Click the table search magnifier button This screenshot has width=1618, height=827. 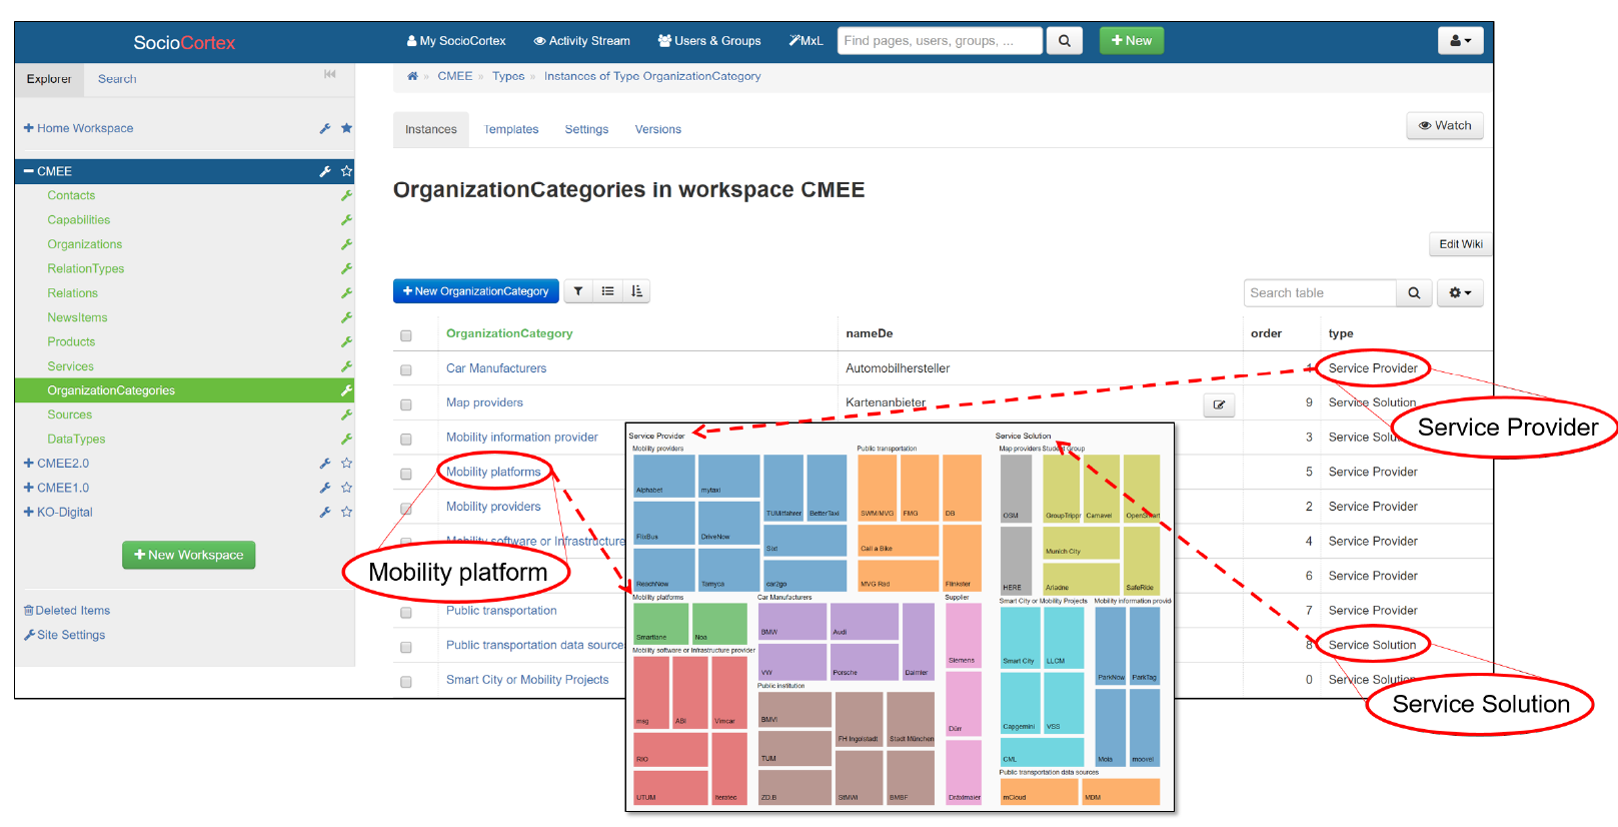[1414, 293]
